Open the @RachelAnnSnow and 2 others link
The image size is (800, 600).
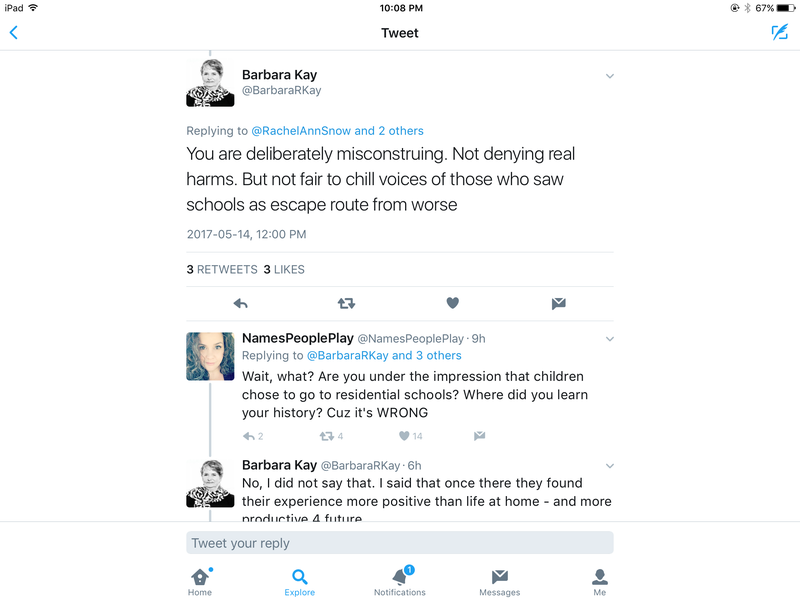337,131
